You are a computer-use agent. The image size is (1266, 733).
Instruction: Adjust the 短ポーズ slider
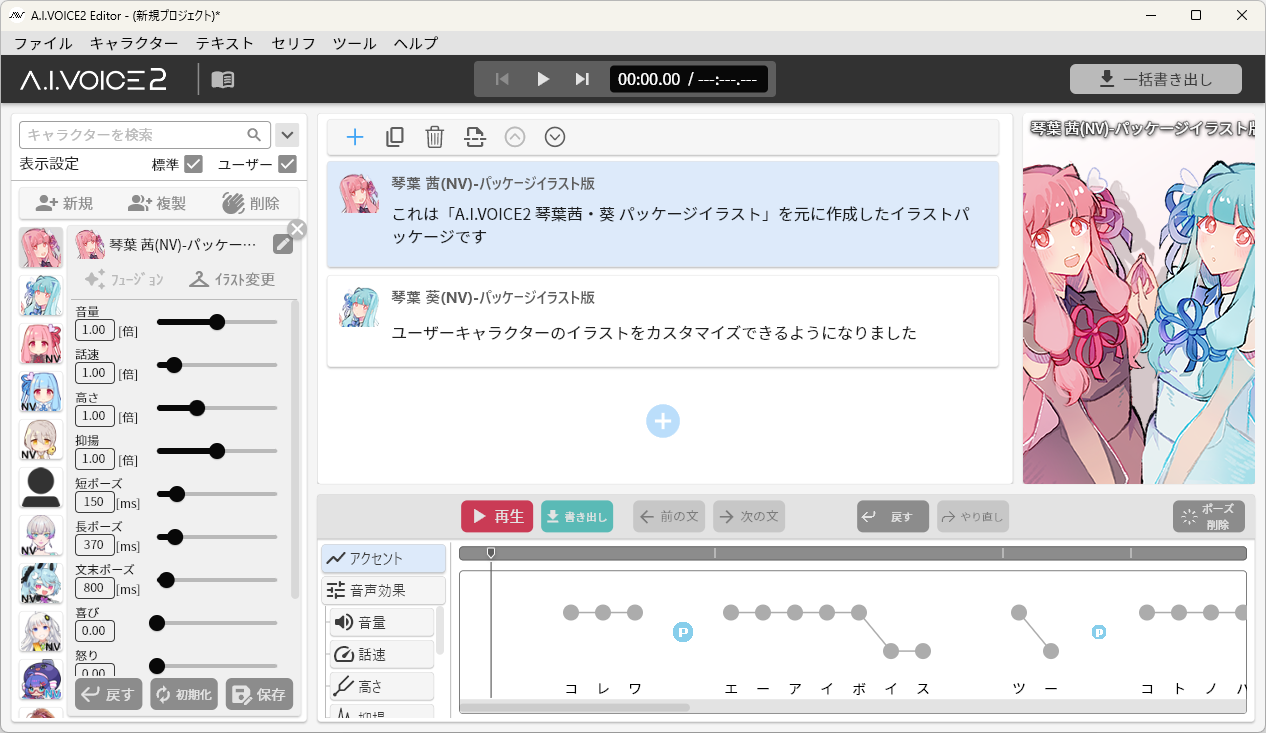(217, 494)
